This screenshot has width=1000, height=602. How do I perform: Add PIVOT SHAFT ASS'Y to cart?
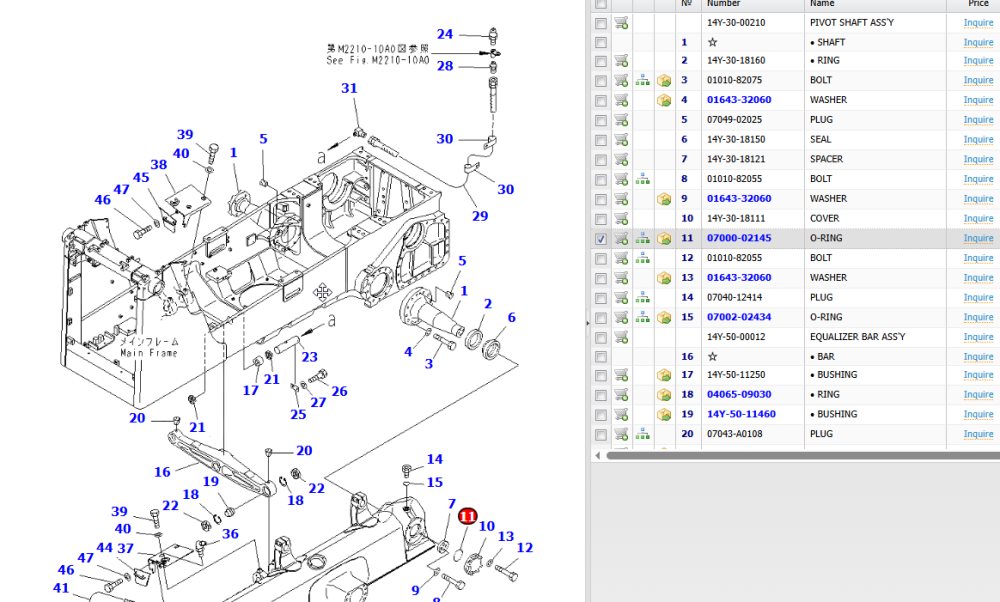pyautogui.click(x=621, y=23)
